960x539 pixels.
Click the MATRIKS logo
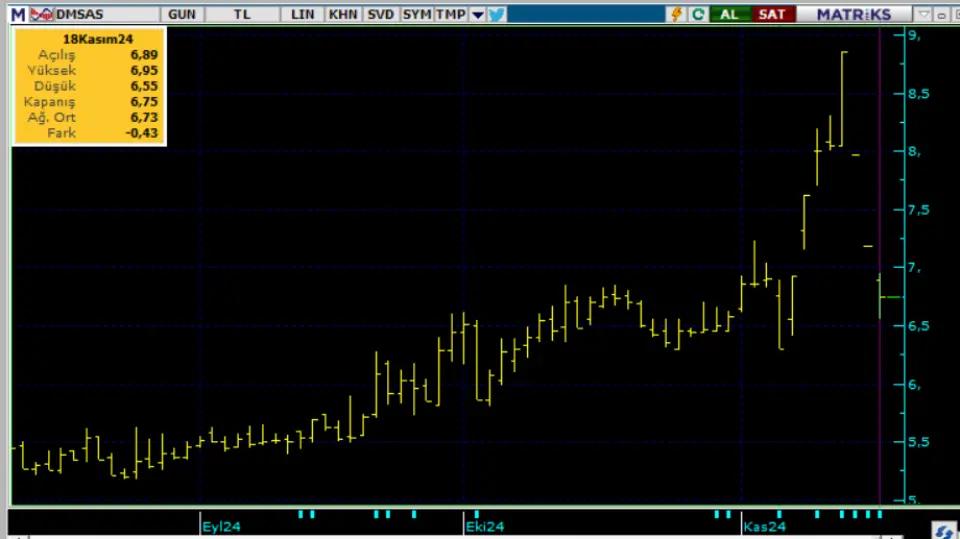(854, 14)
